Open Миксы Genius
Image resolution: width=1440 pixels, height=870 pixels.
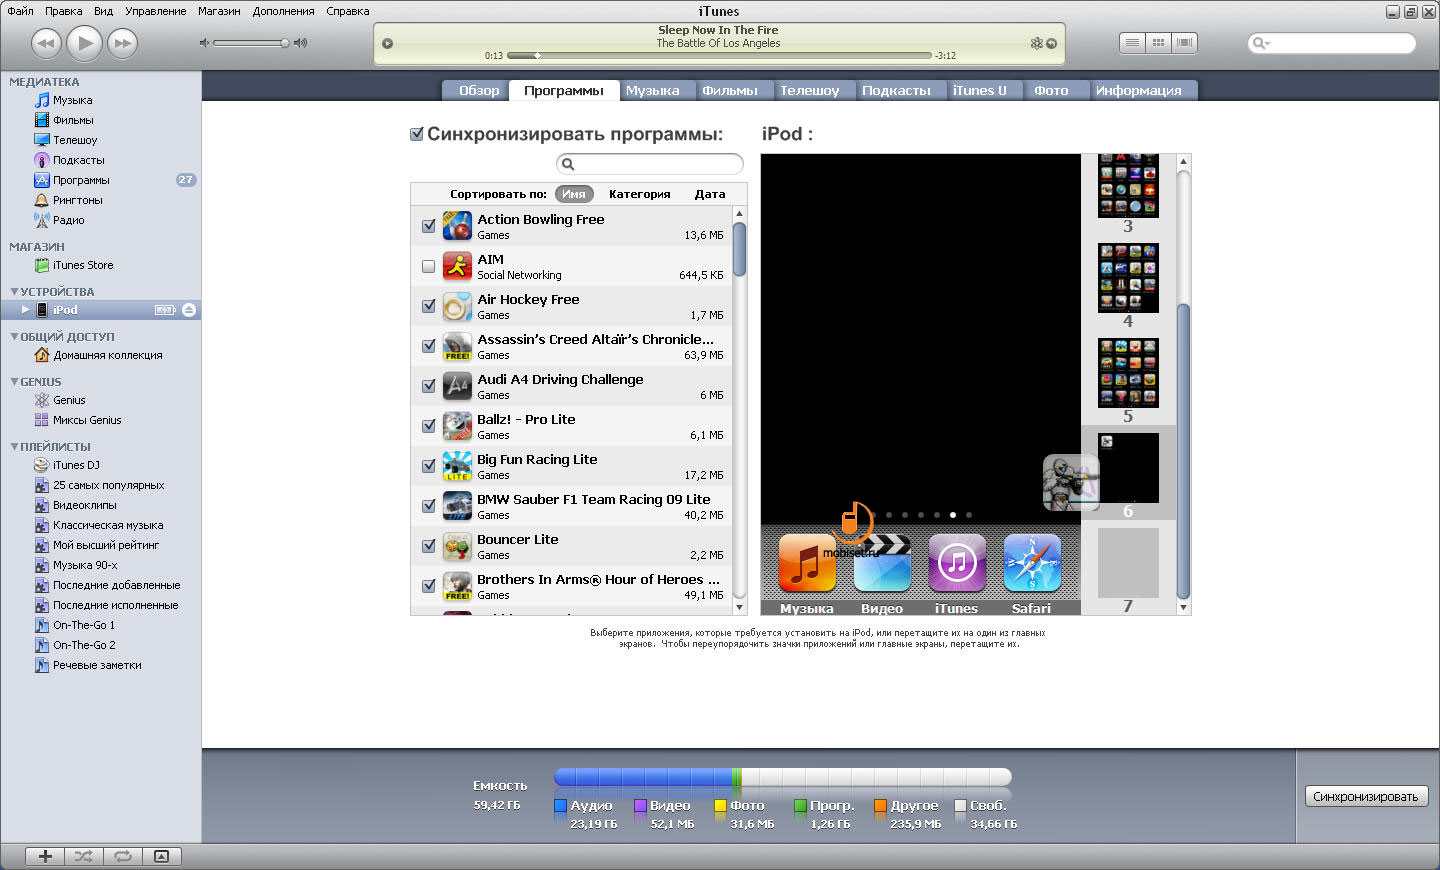pyautogui.click(x=87, y=420)
